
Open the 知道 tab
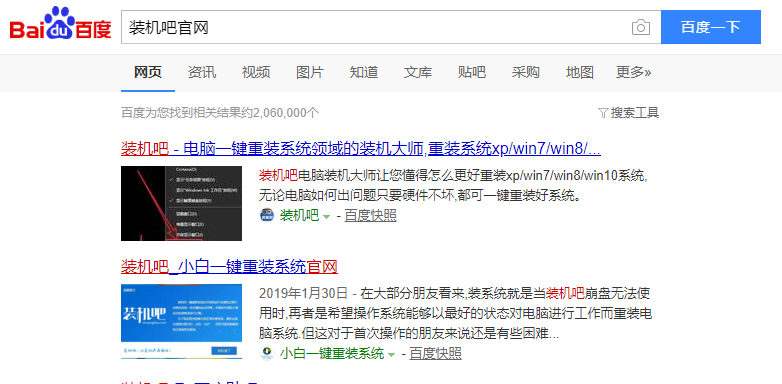pos(364,72)
